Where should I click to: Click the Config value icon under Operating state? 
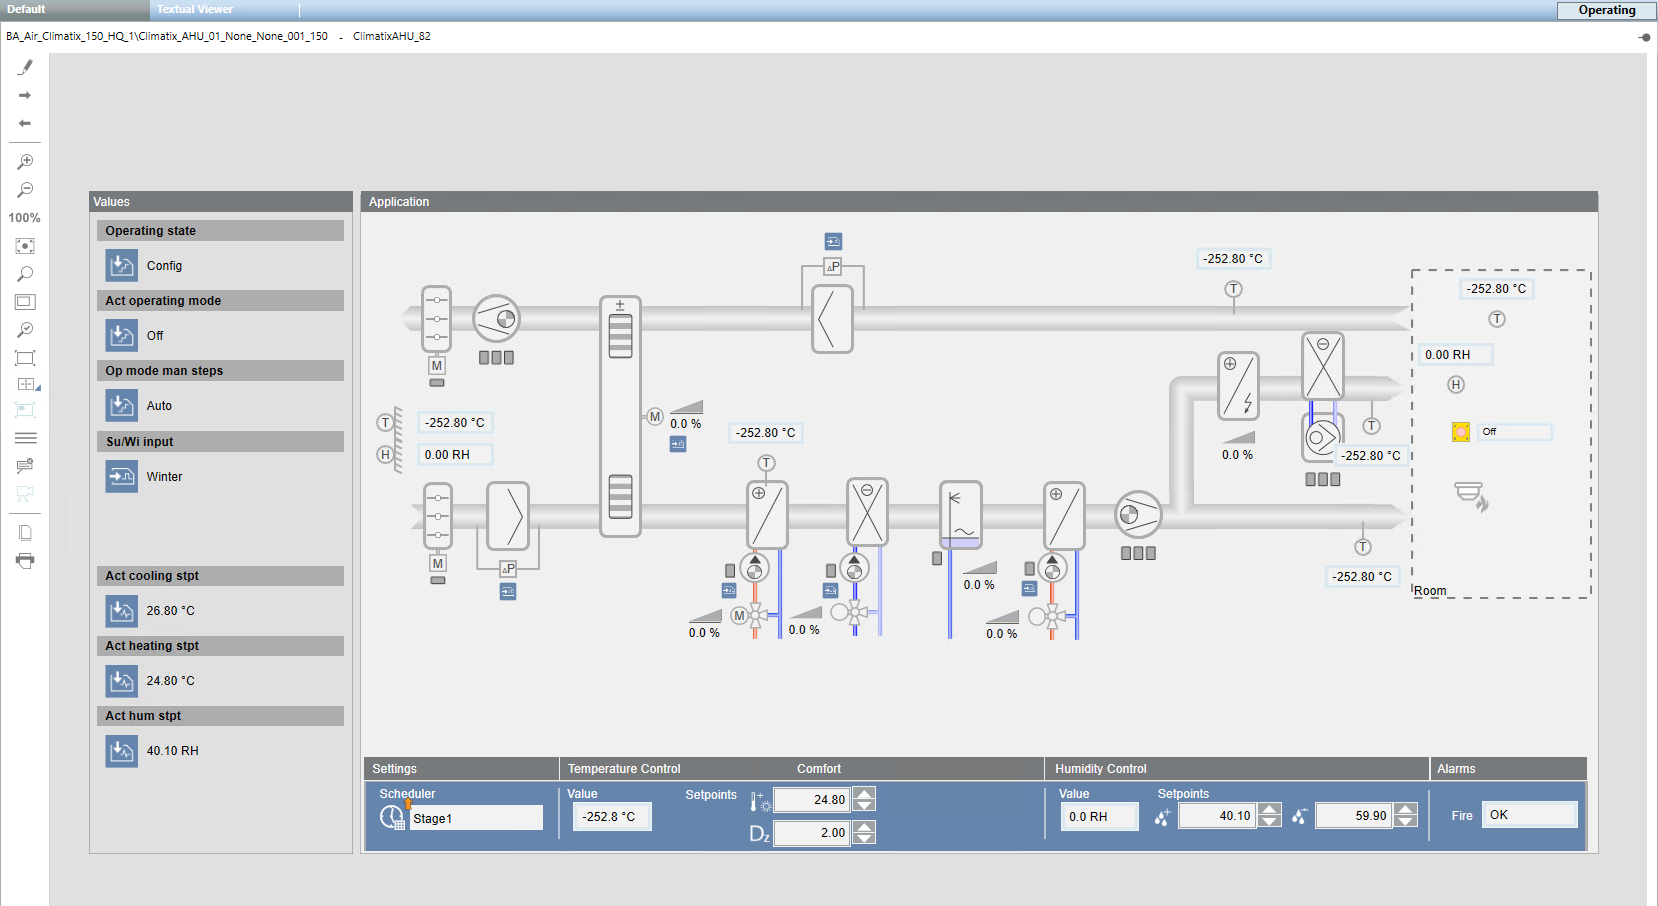click(121, 265)
